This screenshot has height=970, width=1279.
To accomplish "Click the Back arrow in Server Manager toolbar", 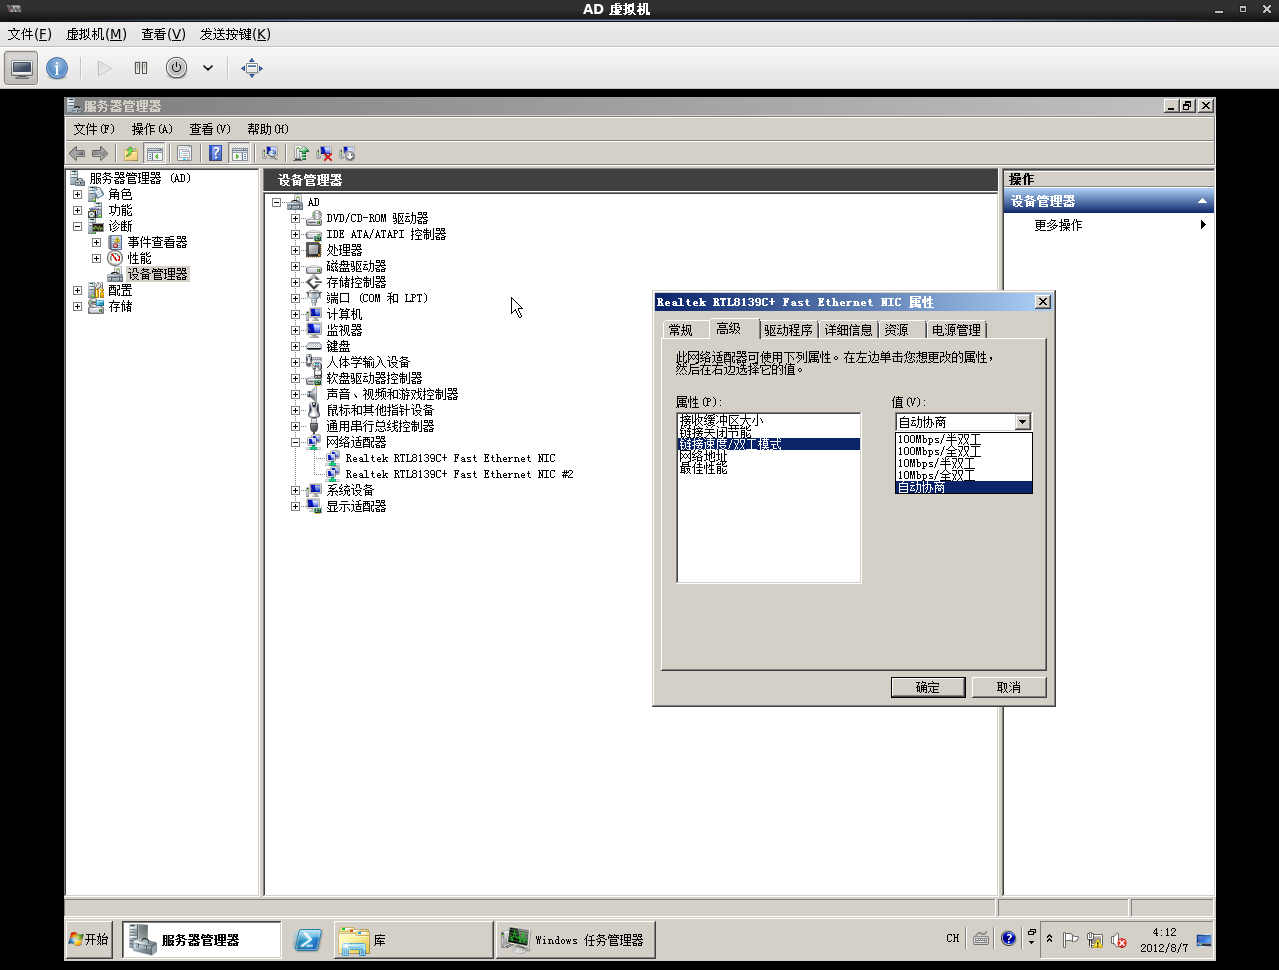I will tap(77, 153).
